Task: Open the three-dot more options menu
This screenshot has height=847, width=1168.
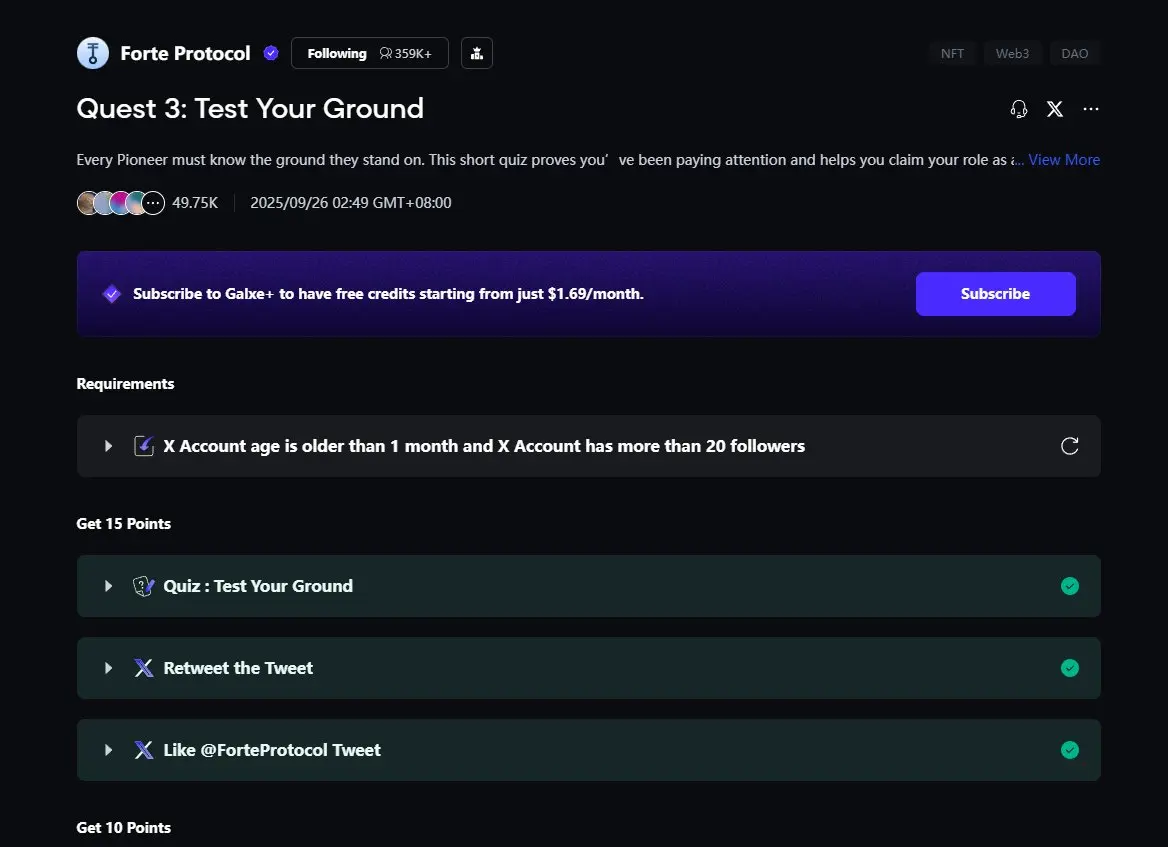Action: pyautogui.click(x=1091, y=109)
